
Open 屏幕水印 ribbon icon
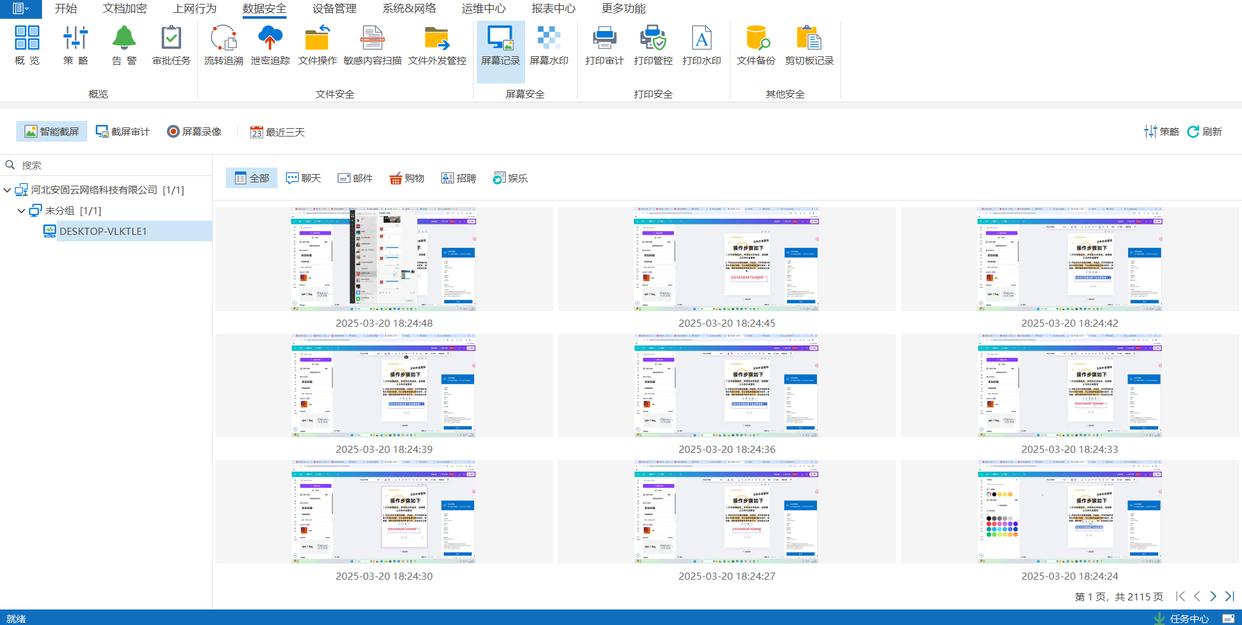[548, 40]
